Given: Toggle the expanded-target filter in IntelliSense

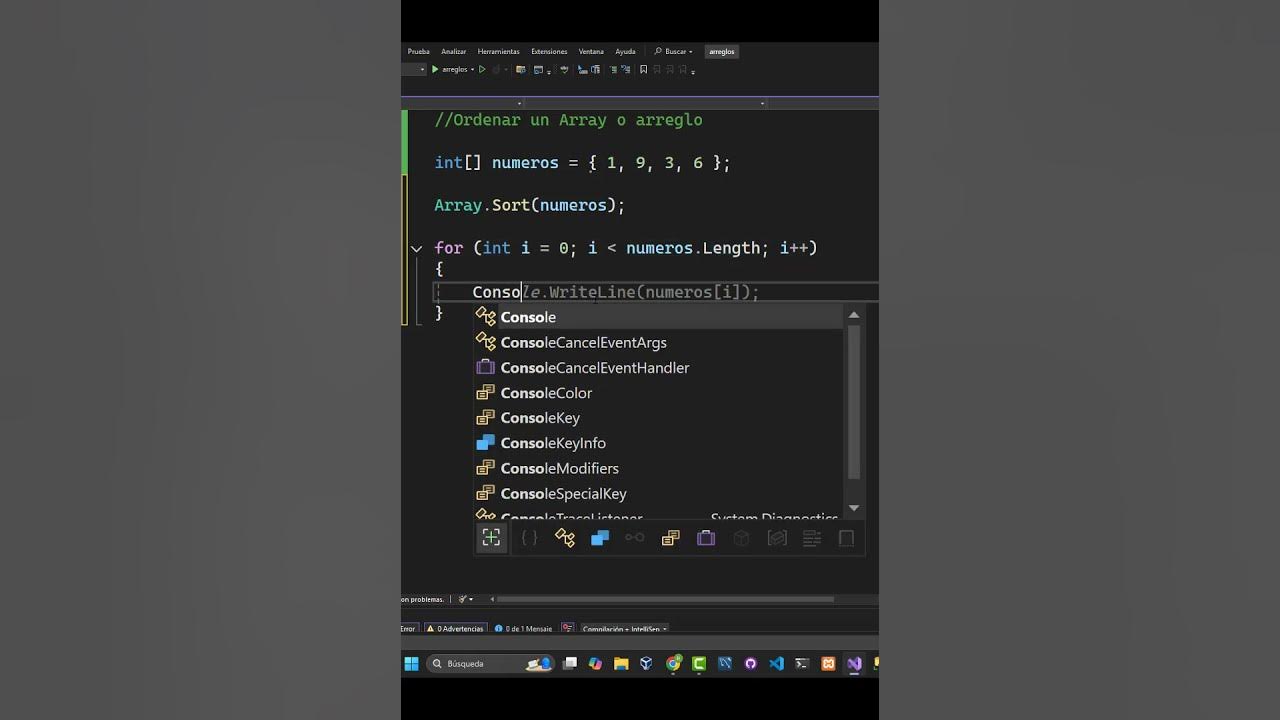Looking at the screenshot, I should (x=491, y=538).
